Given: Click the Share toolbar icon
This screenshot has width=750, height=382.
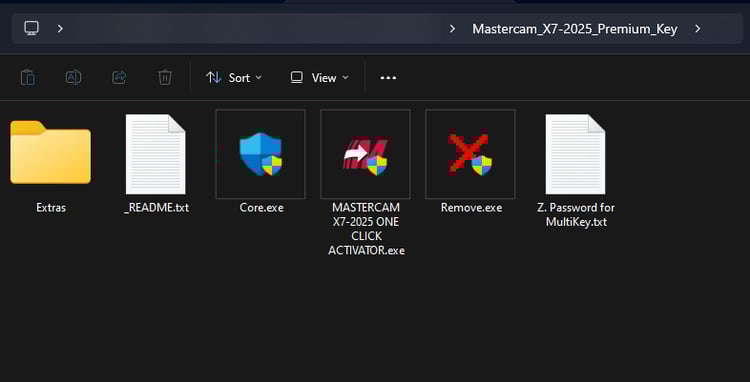Looking at the screenshot, I should [x=119, y=77].
